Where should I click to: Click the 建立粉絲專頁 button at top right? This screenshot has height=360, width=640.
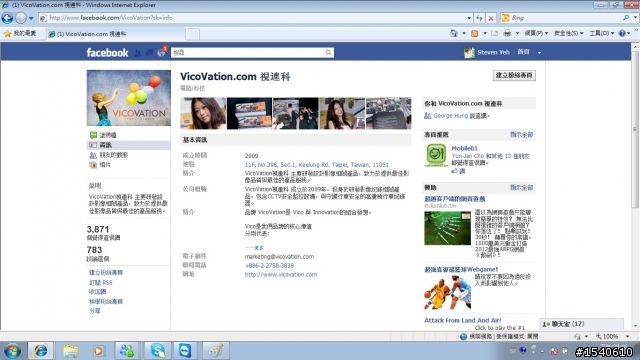point(514,76)
